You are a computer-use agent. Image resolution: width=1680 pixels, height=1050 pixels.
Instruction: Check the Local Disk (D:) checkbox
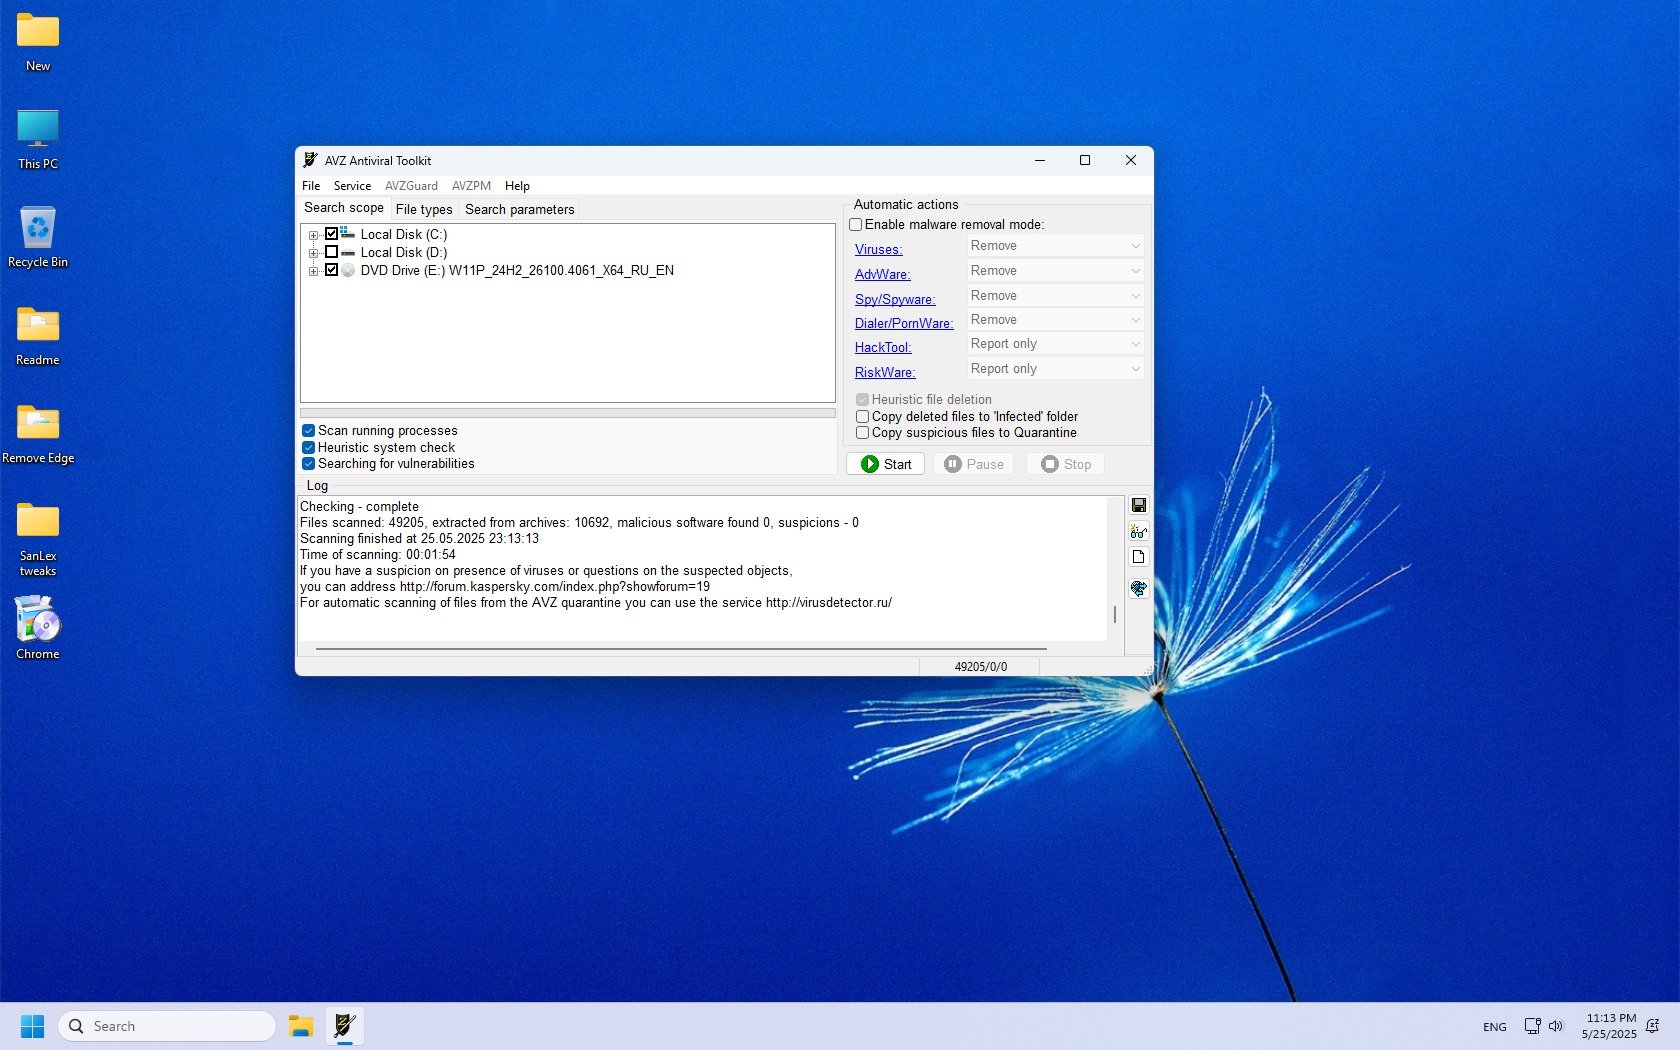(x=332, y=252)
